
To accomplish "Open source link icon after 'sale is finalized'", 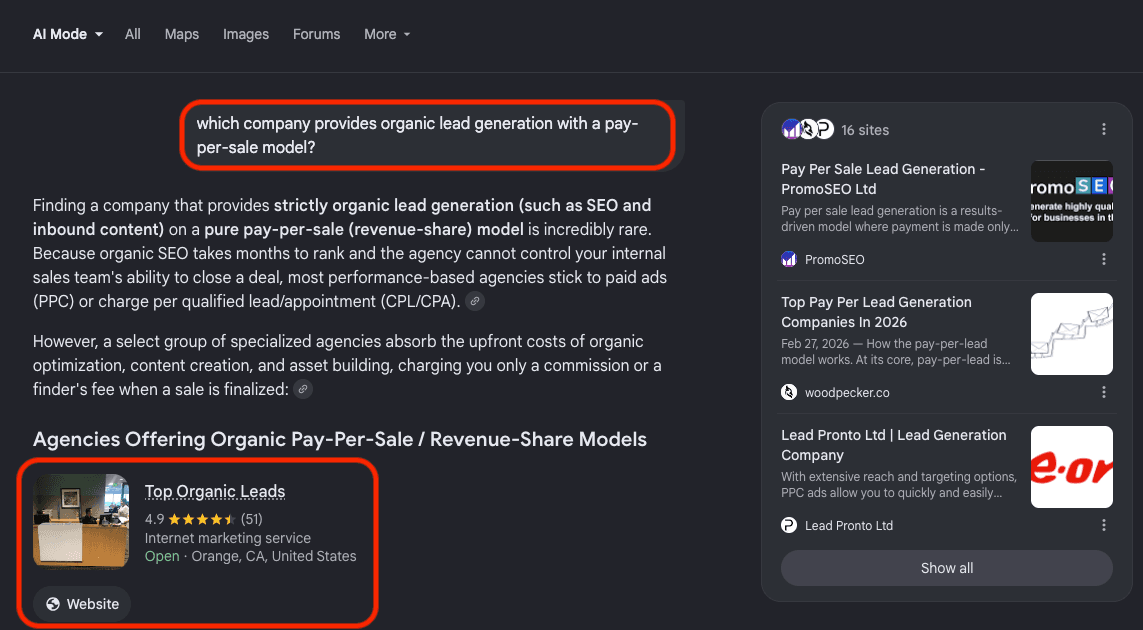I will tap(303, 389).
